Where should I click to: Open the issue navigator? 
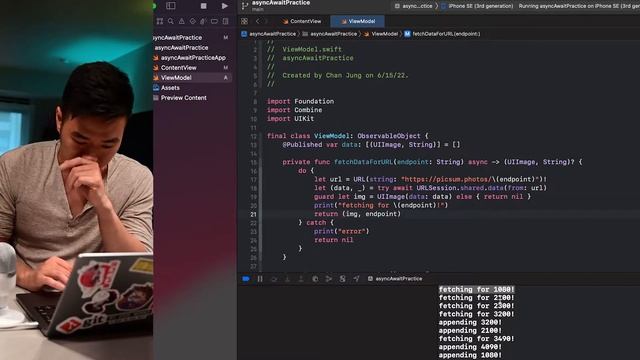[182, 21]
